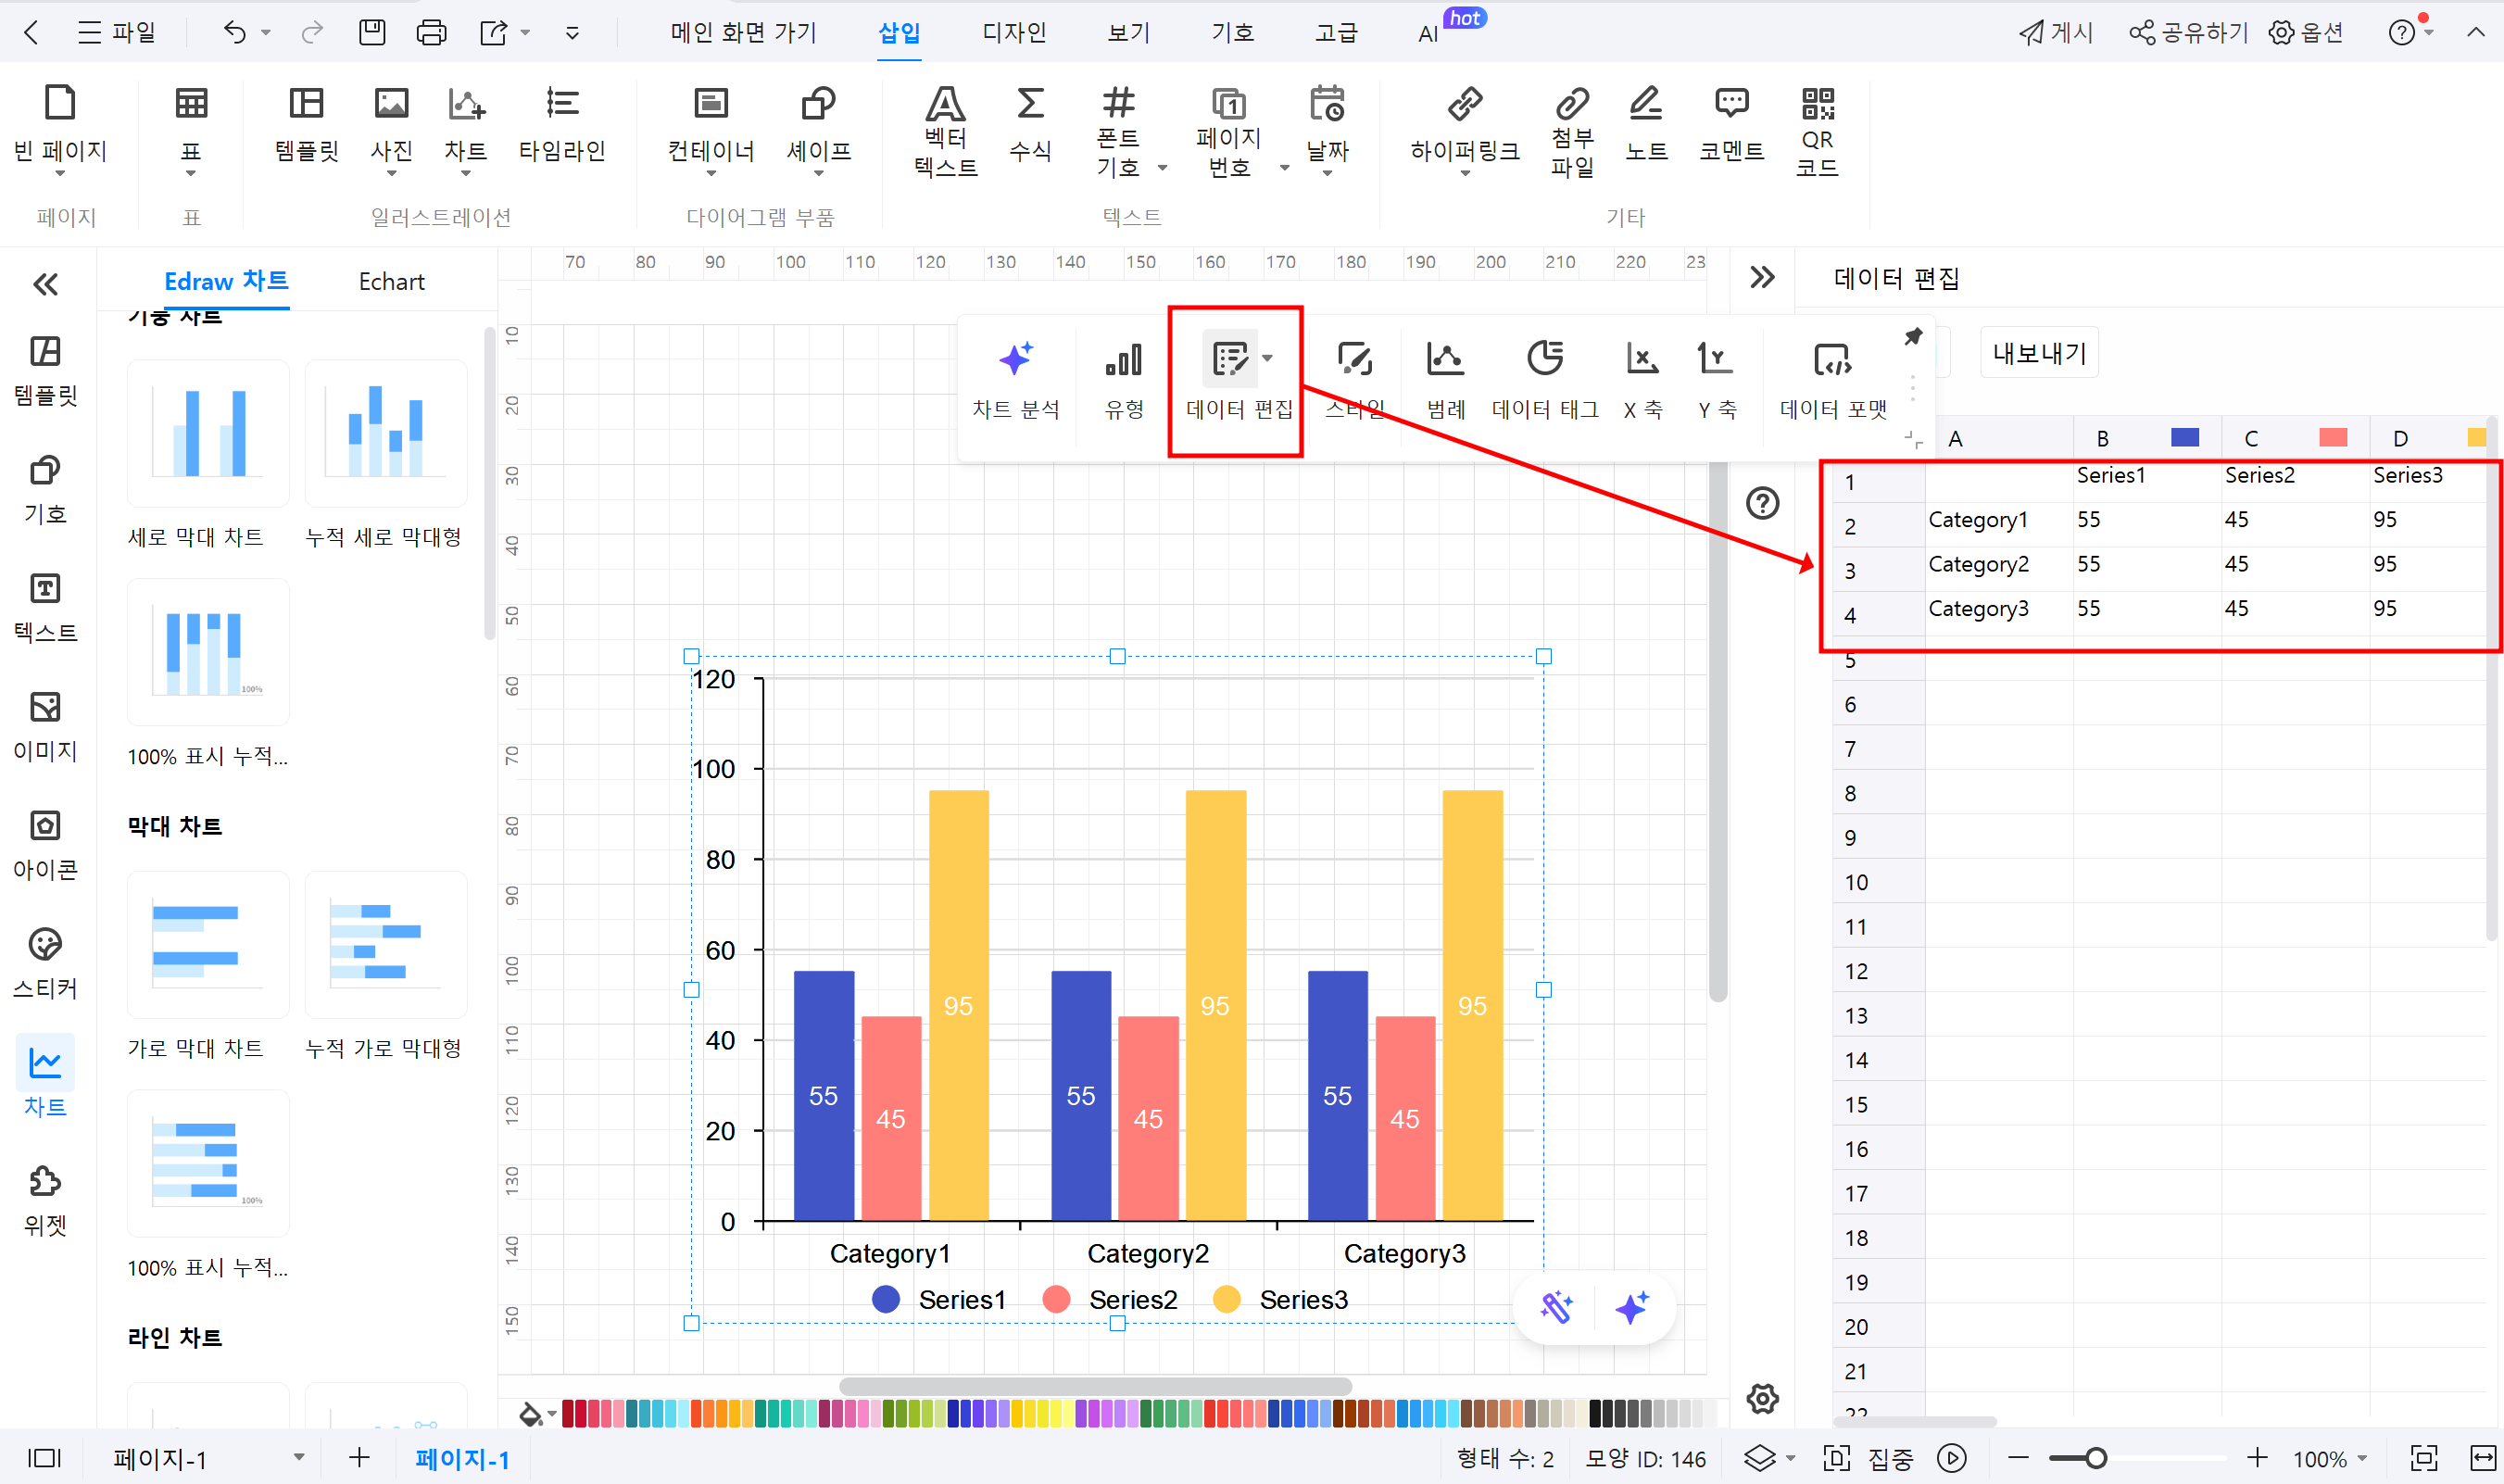The image size is (2504, 1484).
Task: Open X 축 axis settings
Action: point(1643,381)
